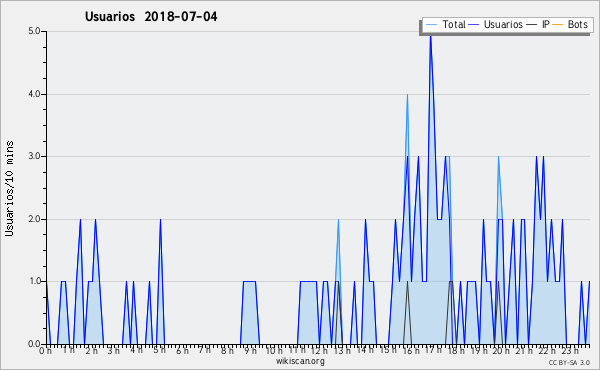Click the 3.0 y-axis value
The height and width of the screenshot is (370, 600).
[x=34, y=156]
